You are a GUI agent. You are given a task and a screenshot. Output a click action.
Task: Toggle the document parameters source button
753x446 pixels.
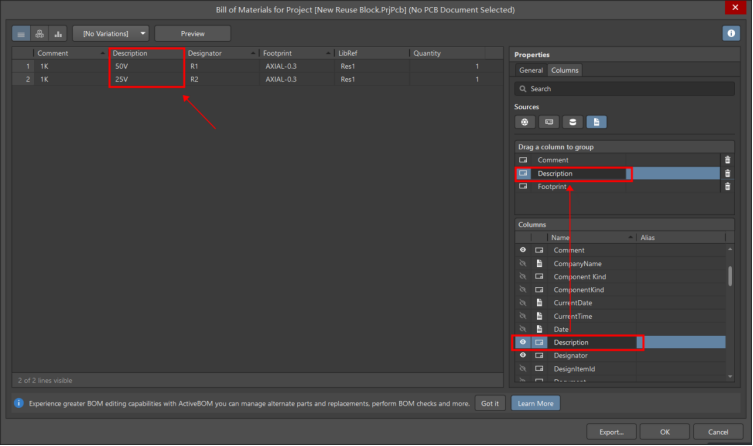pos(596,122)
